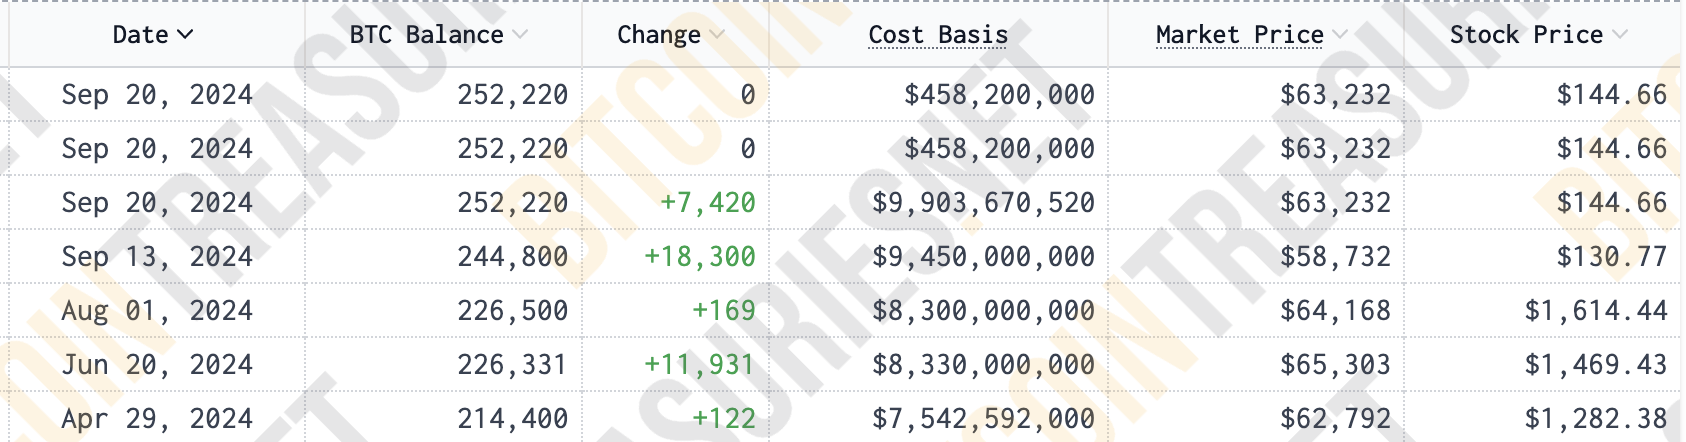Click the BTC Balance sort chevron
Image resolution: width=1686 pixels, height=442 pixels.
[520, 35]
